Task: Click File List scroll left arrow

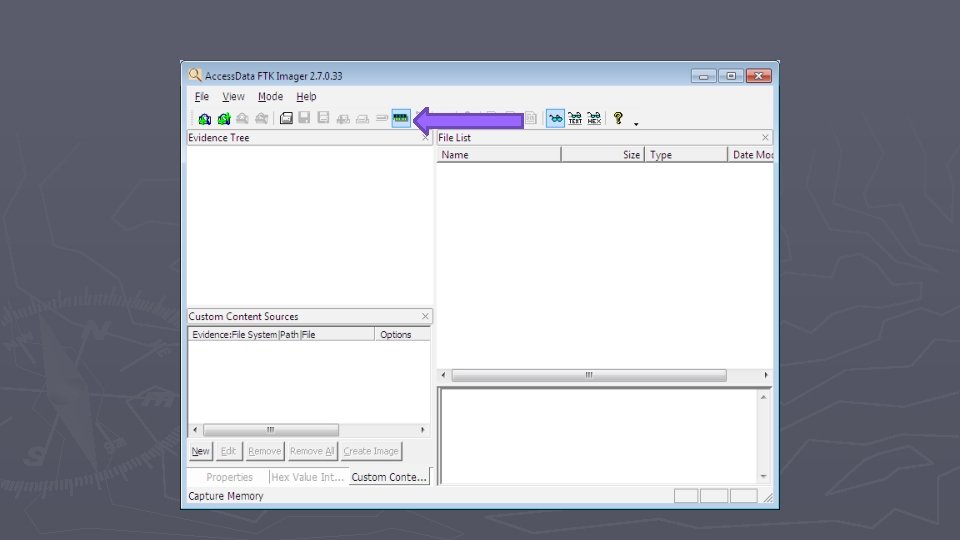Action: point(443,375)
